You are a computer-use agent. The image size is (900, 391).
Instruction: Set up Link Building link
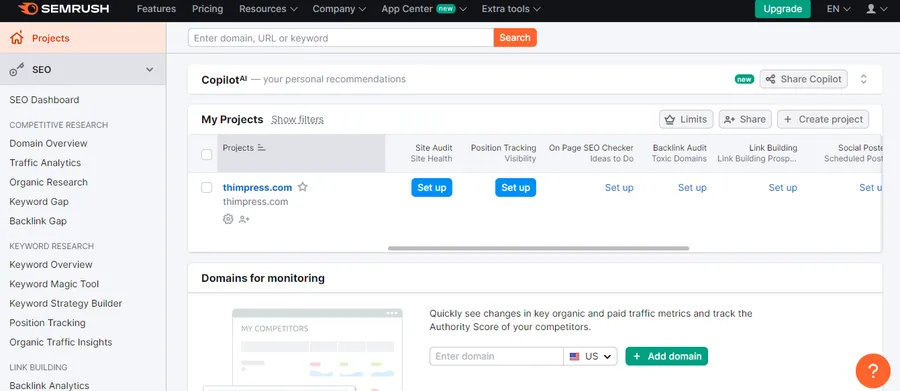coord(783,188)
